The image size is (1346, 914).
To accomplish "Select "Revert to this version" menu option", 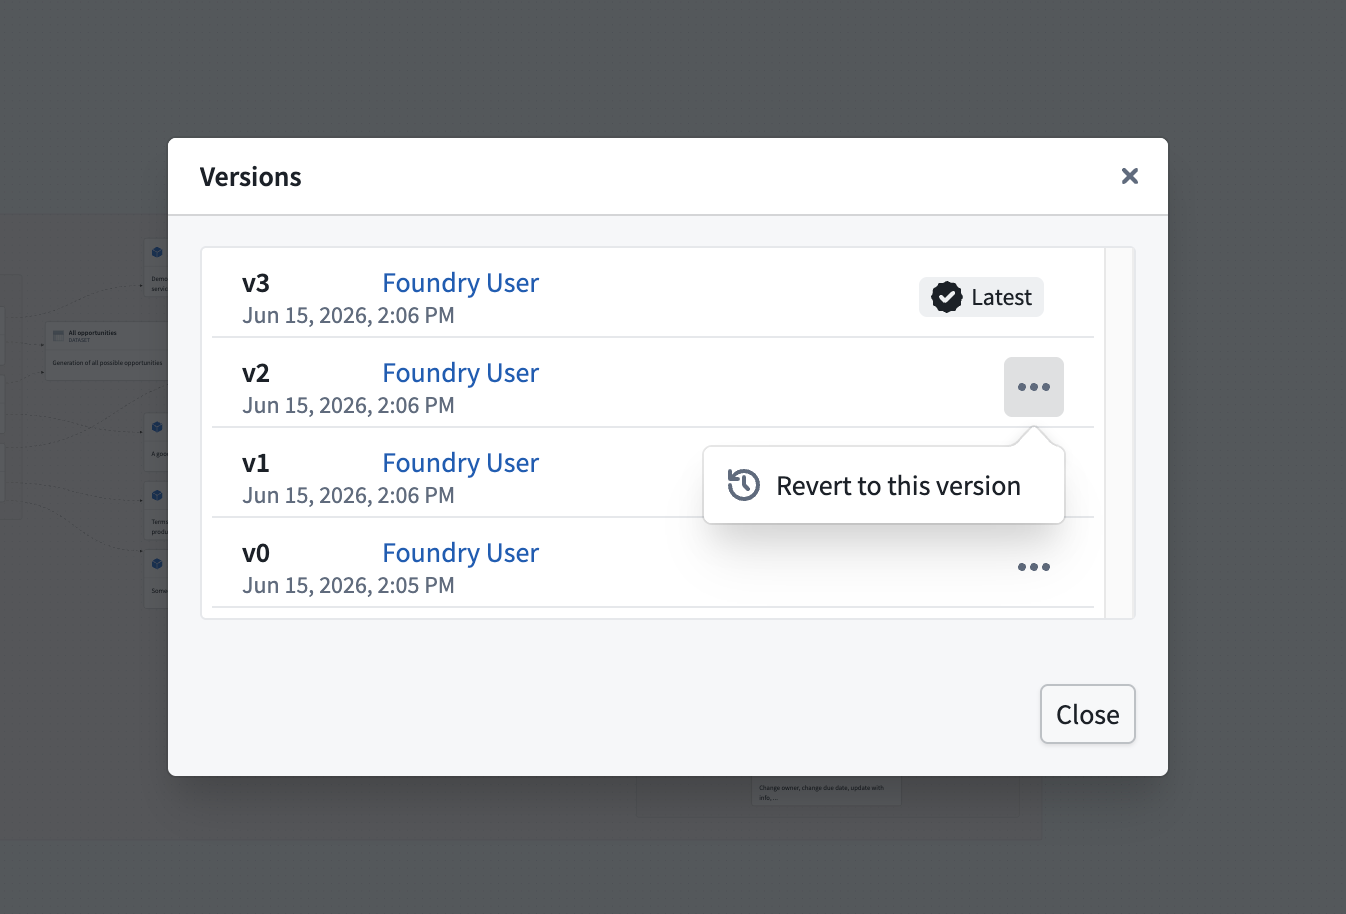I will coord(884,485).
